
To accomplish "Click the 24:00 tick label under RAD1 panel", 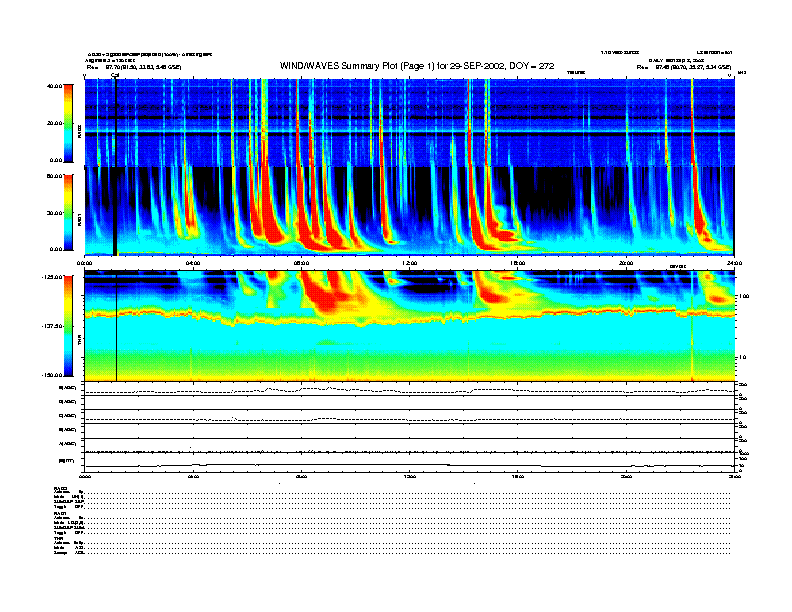I will [734, 263].
